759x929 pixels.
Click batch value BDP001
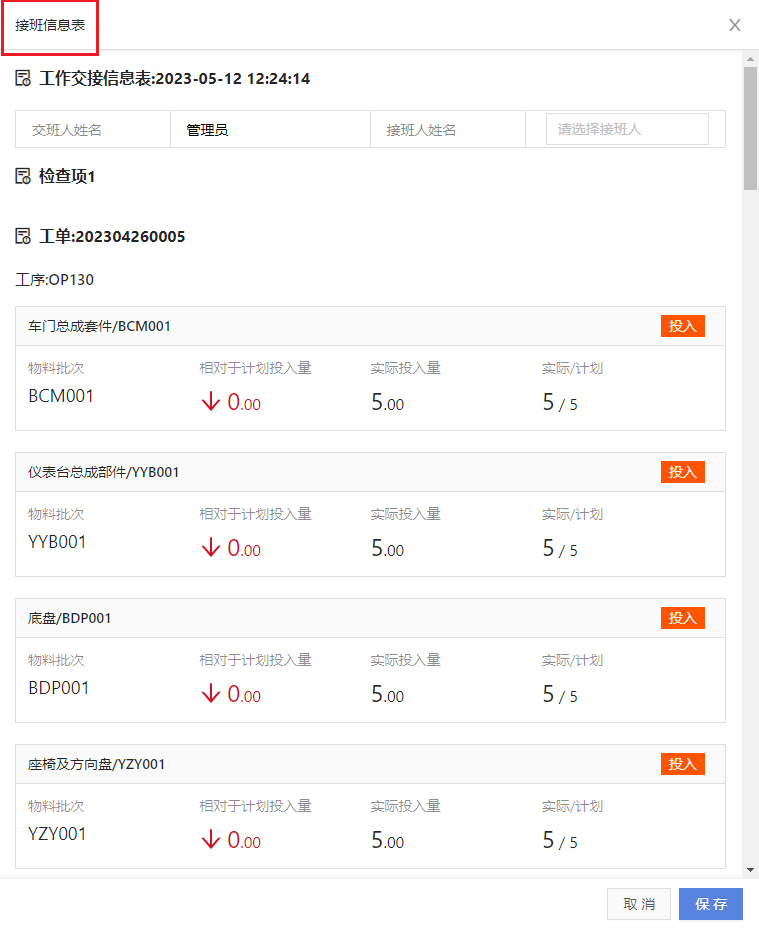pos(59,688)
